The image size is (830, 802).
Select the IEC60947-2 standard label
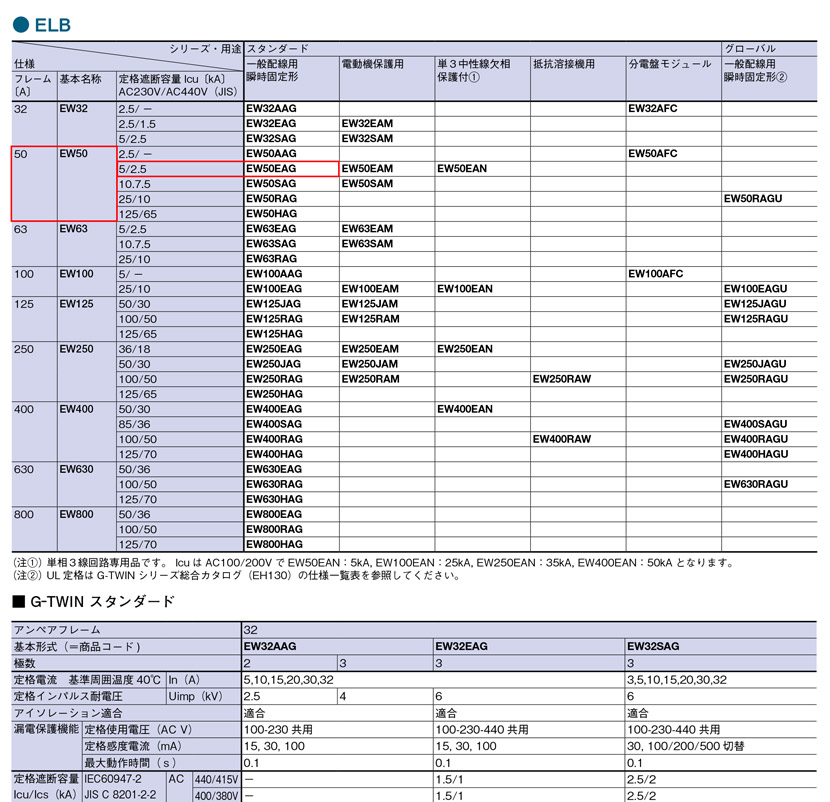pos(113,779)
